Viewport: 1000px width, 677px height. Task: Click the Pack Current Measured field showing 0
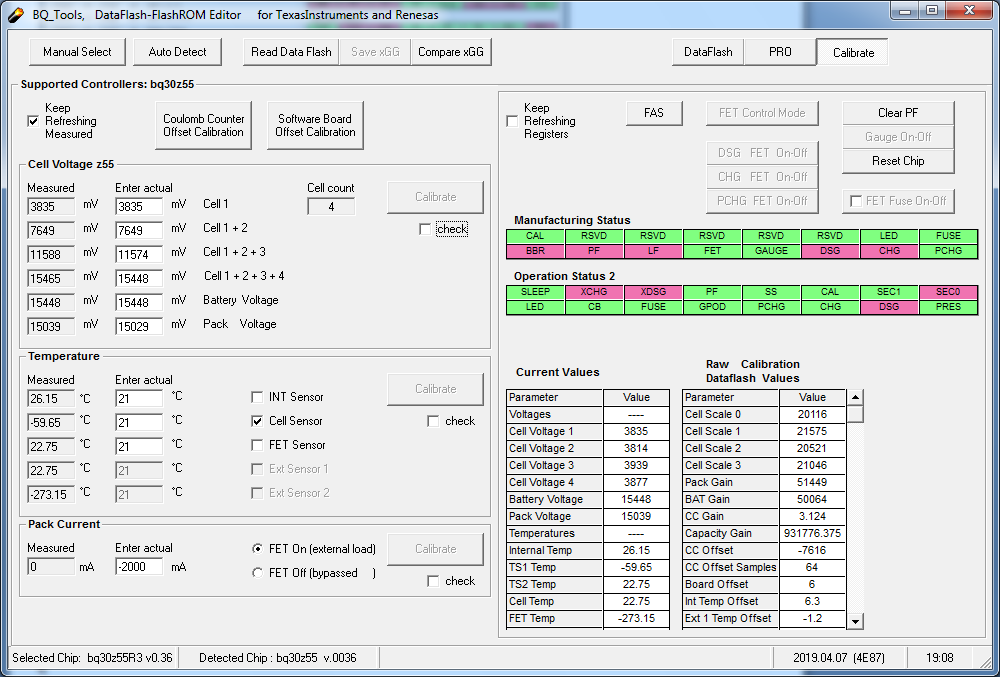click(x=51, y=567)
